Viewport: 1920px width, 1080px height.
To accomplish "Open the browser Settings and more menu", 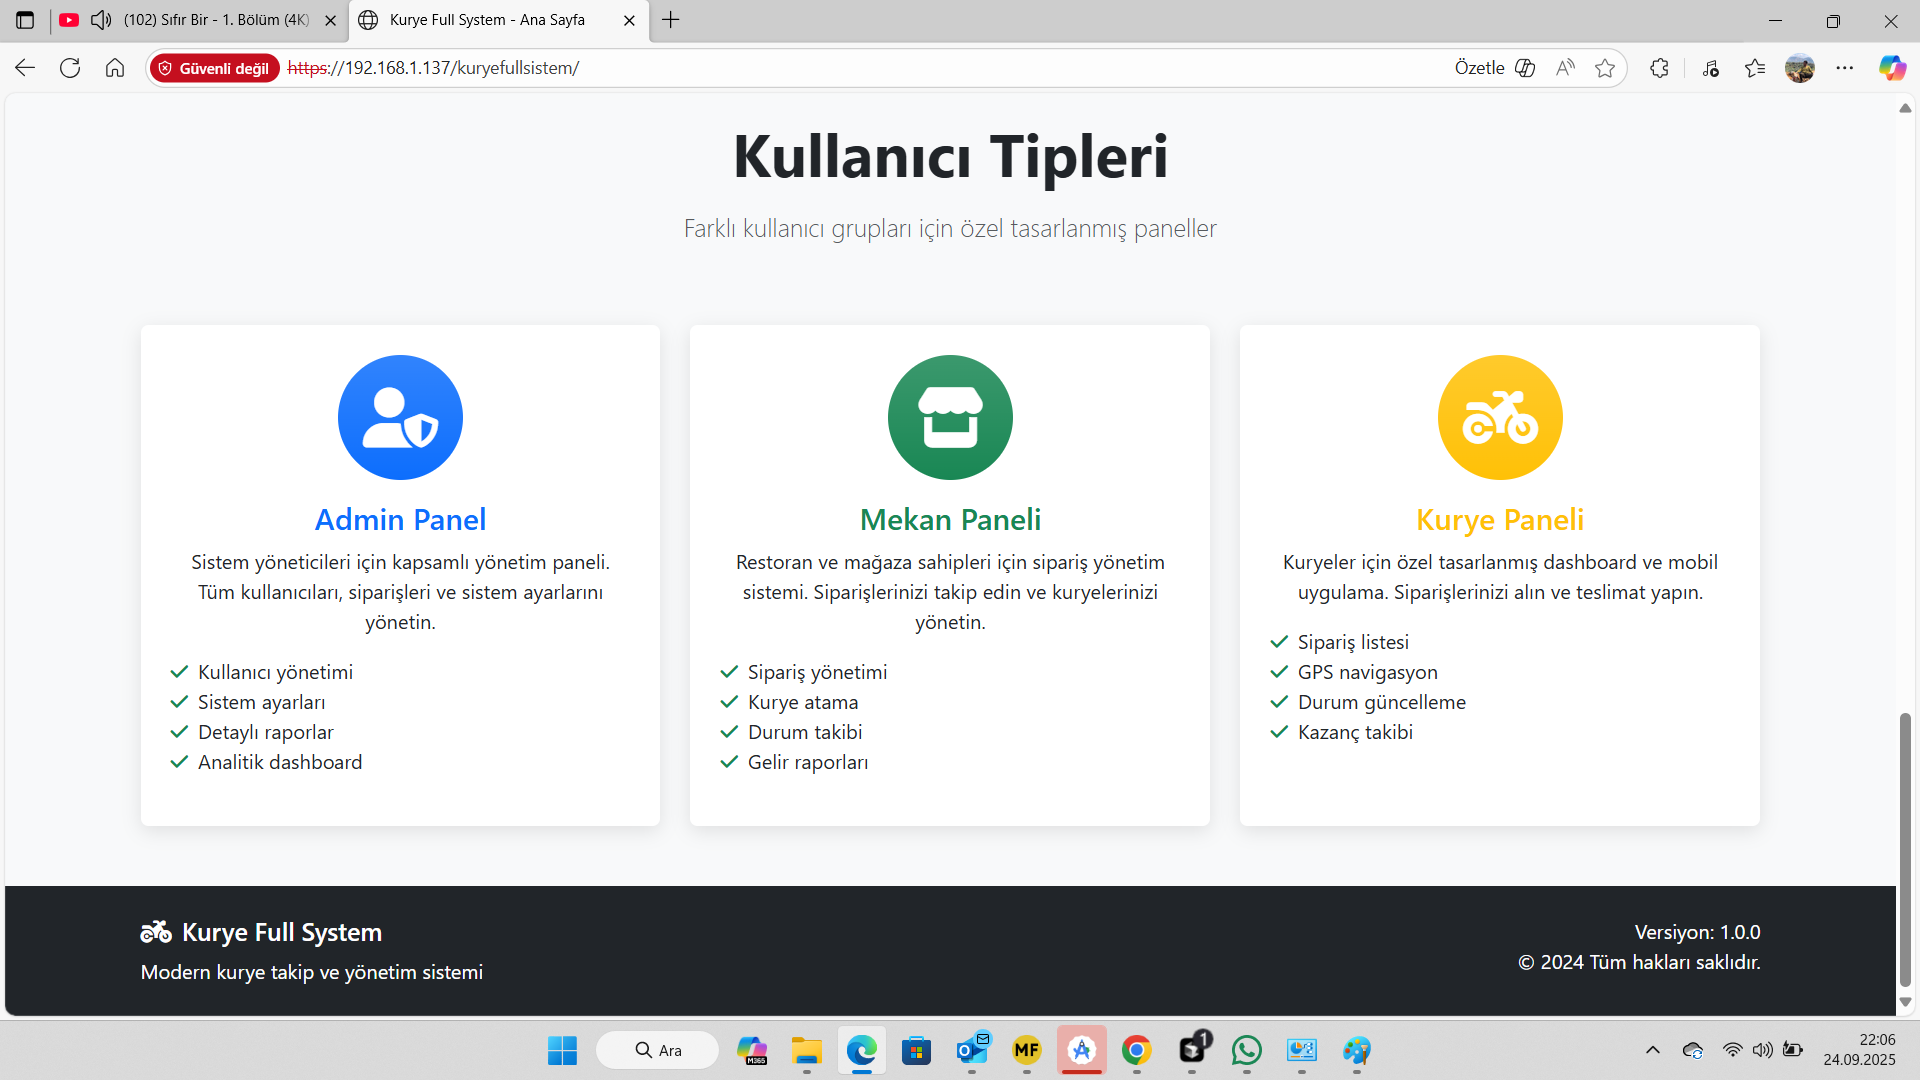I will pyautogui.click(x=1845, y=68).
